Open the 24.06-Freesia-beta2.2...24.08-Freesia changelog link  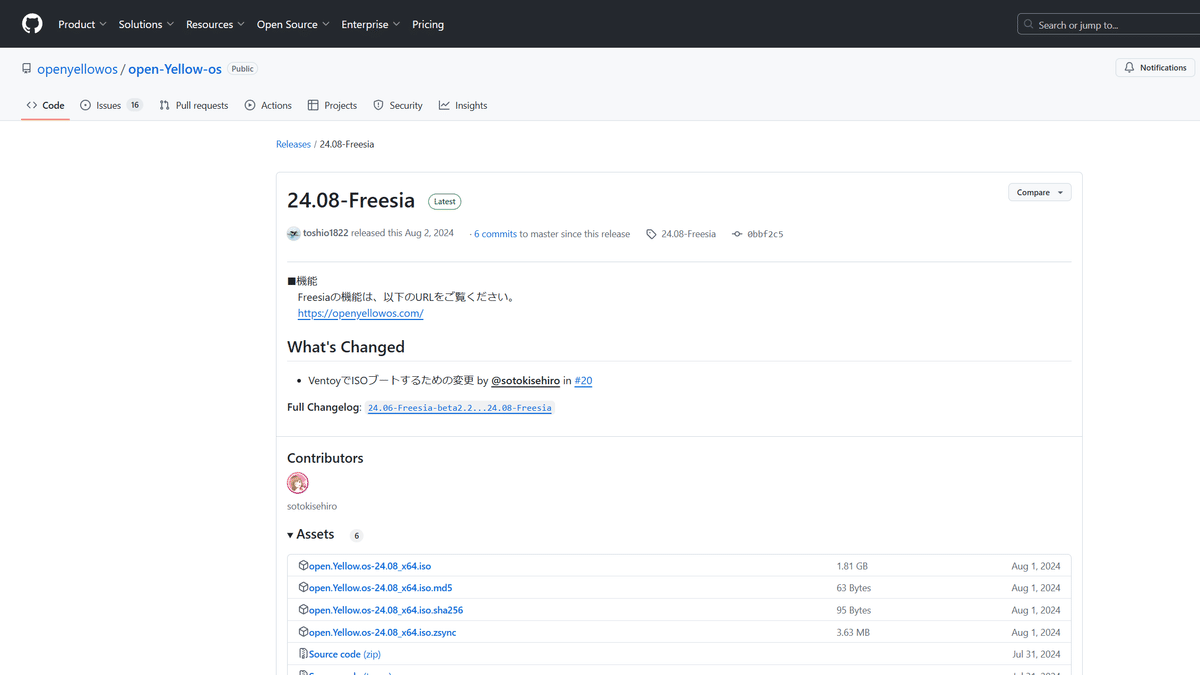click(x=459, y=408)
